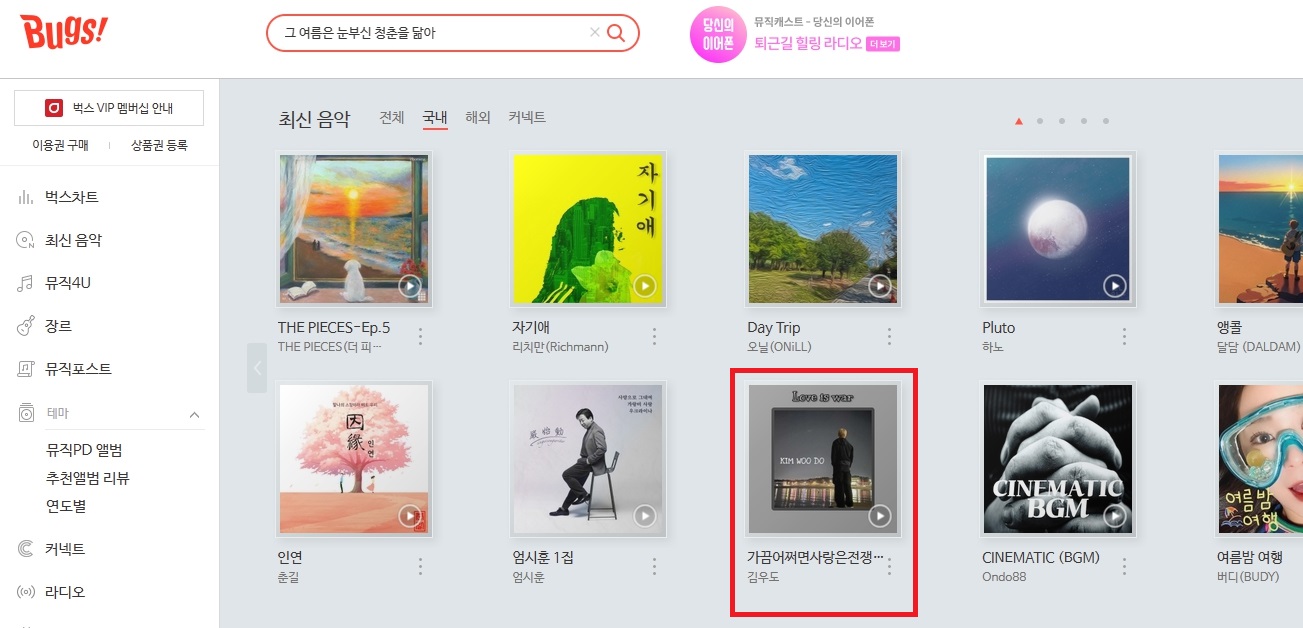
Task: Click 벅스 VIP 멤버십 안내 button
Action: pos(109,108)
